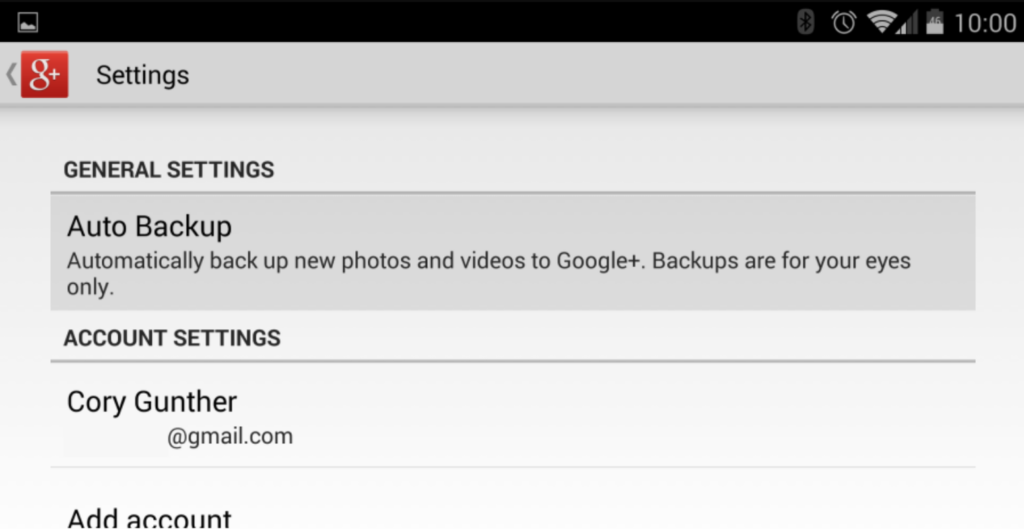This screenshot has height=529, width=1024.
Task: Tap the battery status icon
Action: click(934, 22)
